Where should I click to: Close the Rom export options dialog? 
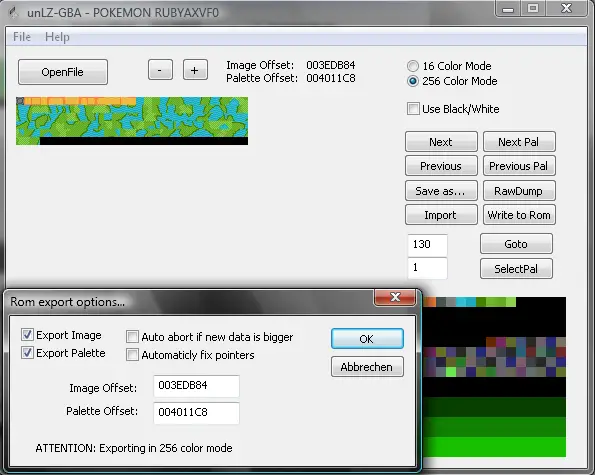click(x=395, y=297)
